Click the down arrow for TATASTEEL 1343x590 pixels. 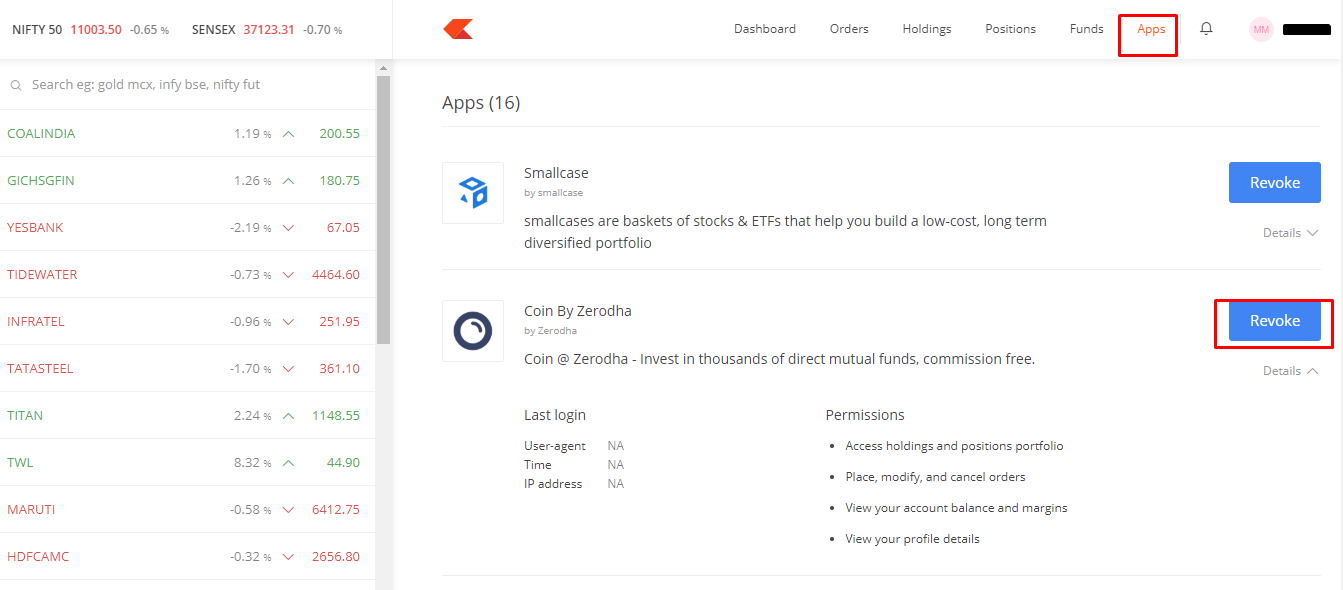tap(289, 369)
